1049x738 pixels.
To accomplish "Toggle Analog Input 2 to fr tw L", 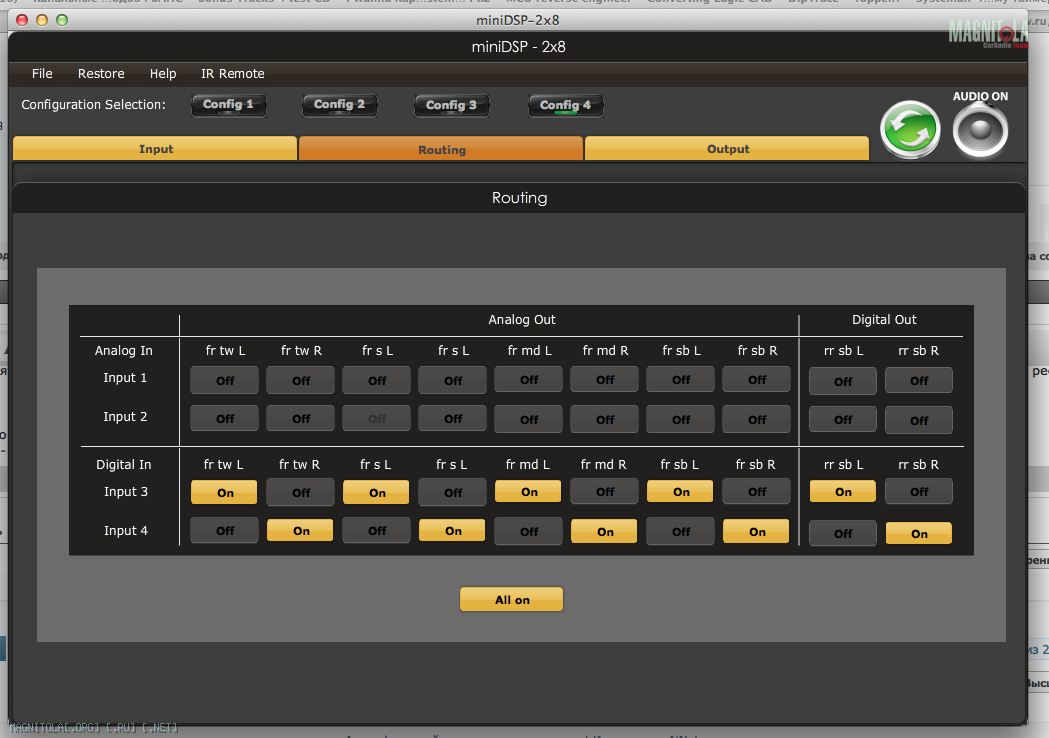I will pyautogui.click(x=224, y=418).
